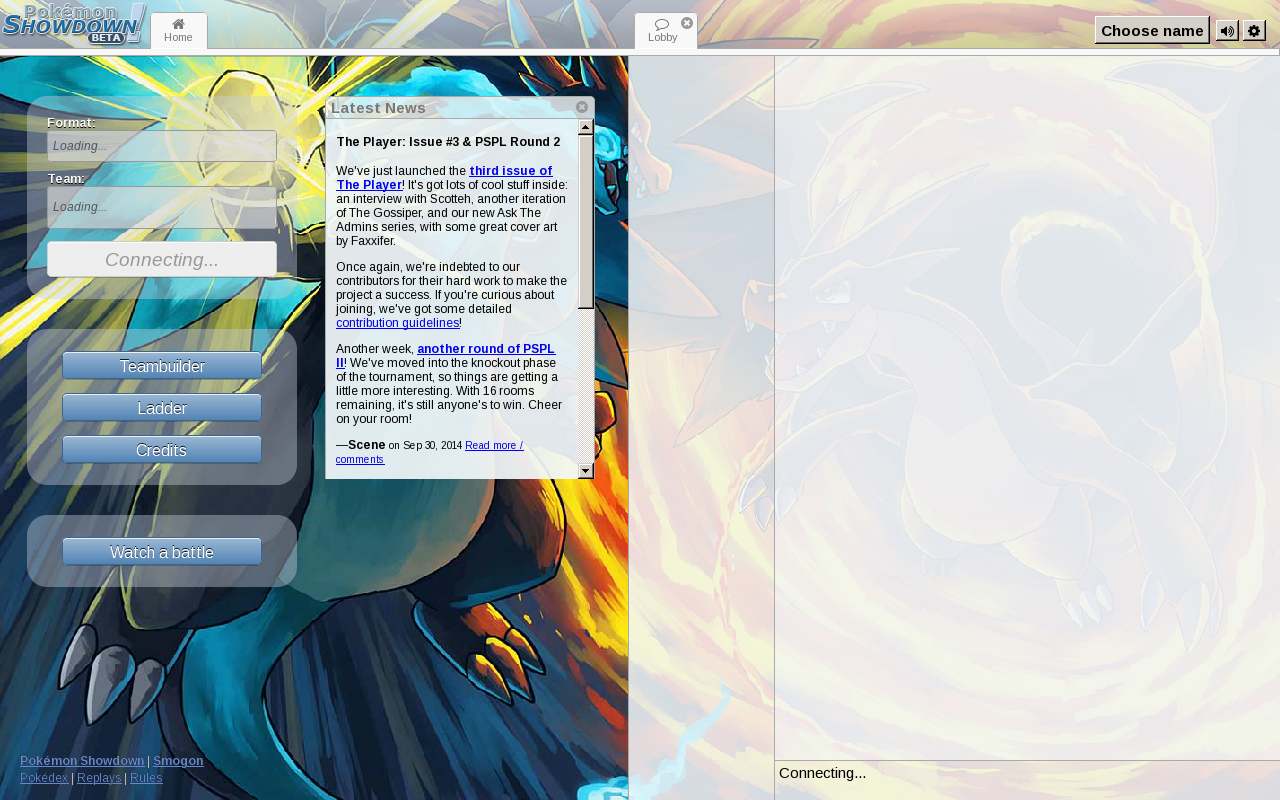Click Watch a battle
This screenshot has height=800, width=1280.
162,552
